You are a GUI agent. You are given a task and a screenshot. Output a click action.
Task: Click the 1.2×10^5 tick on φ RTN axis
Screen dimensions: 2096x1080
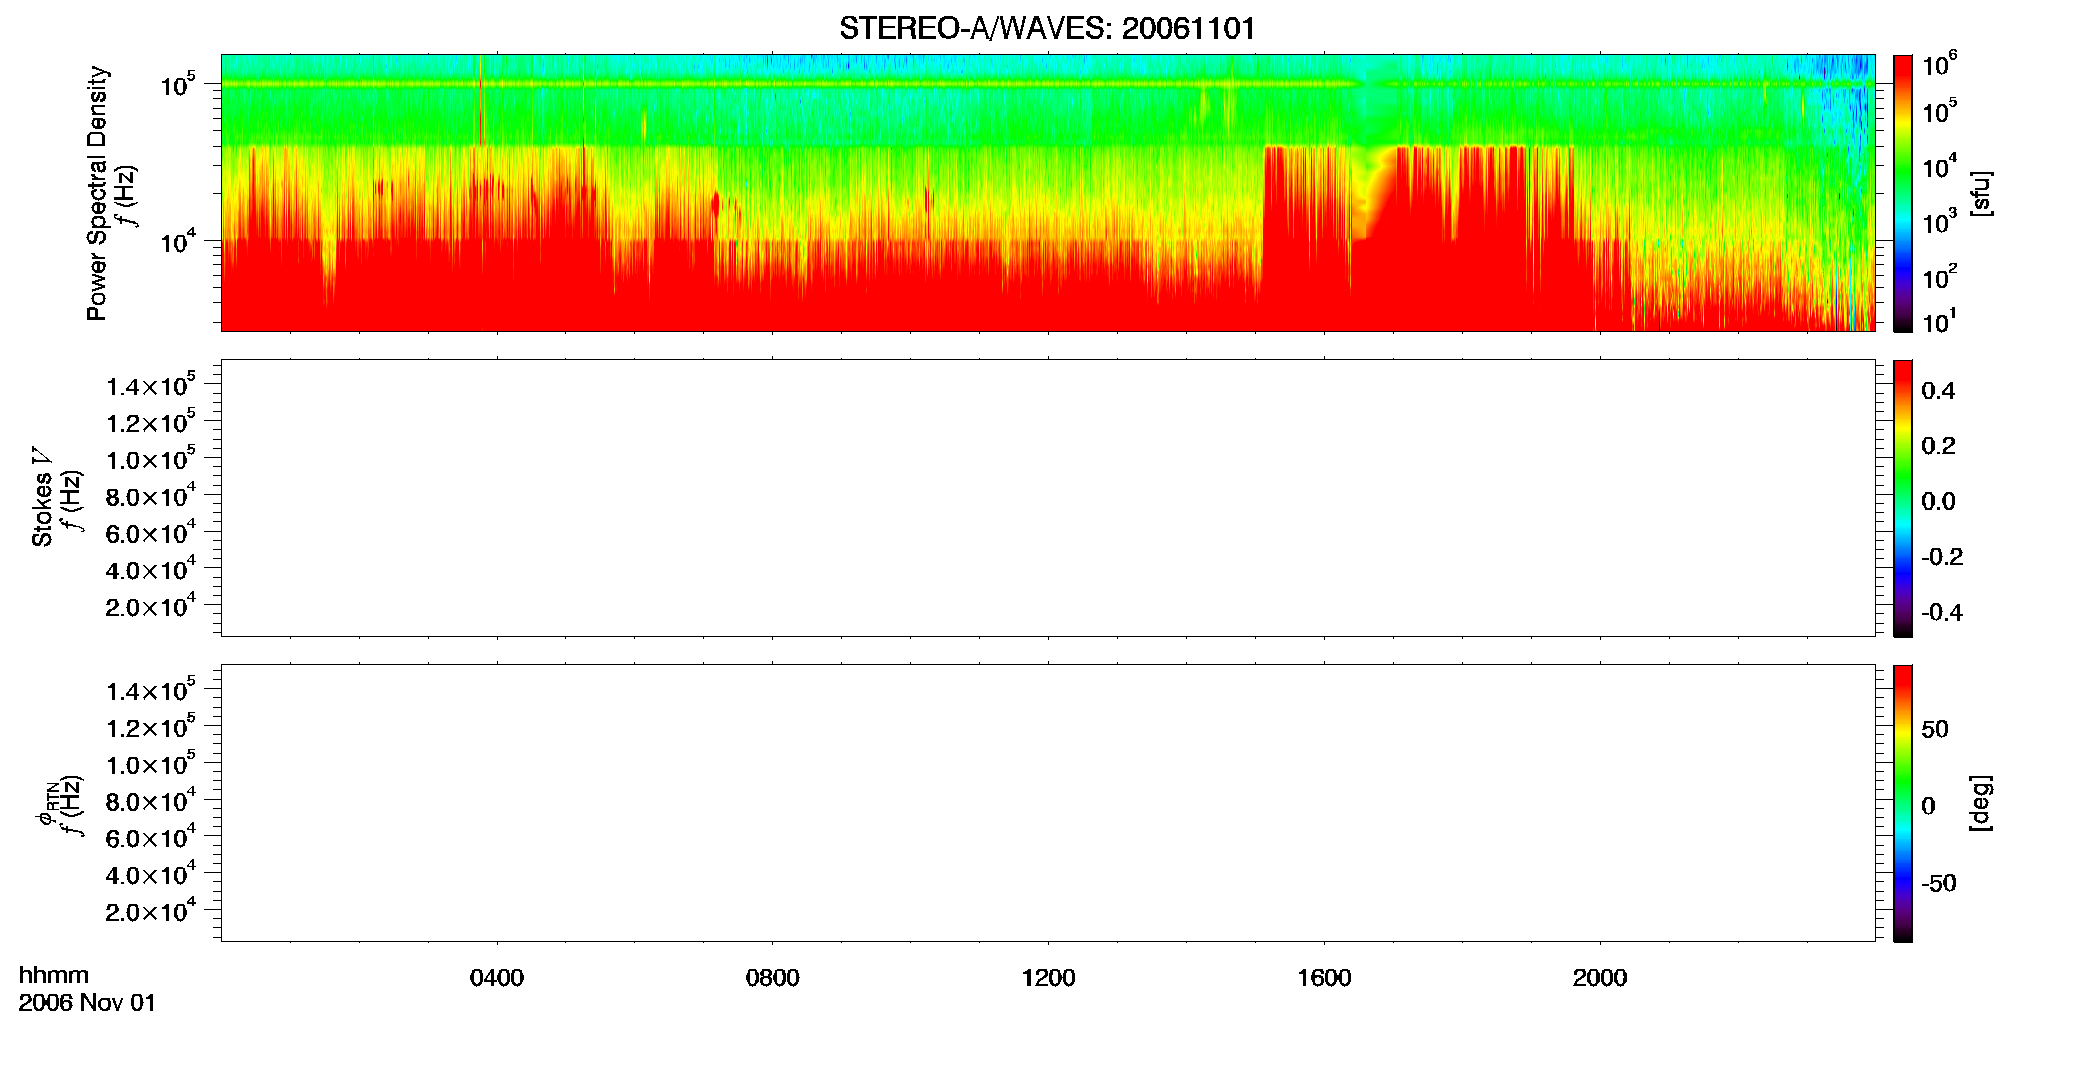(x=151, y=726)
